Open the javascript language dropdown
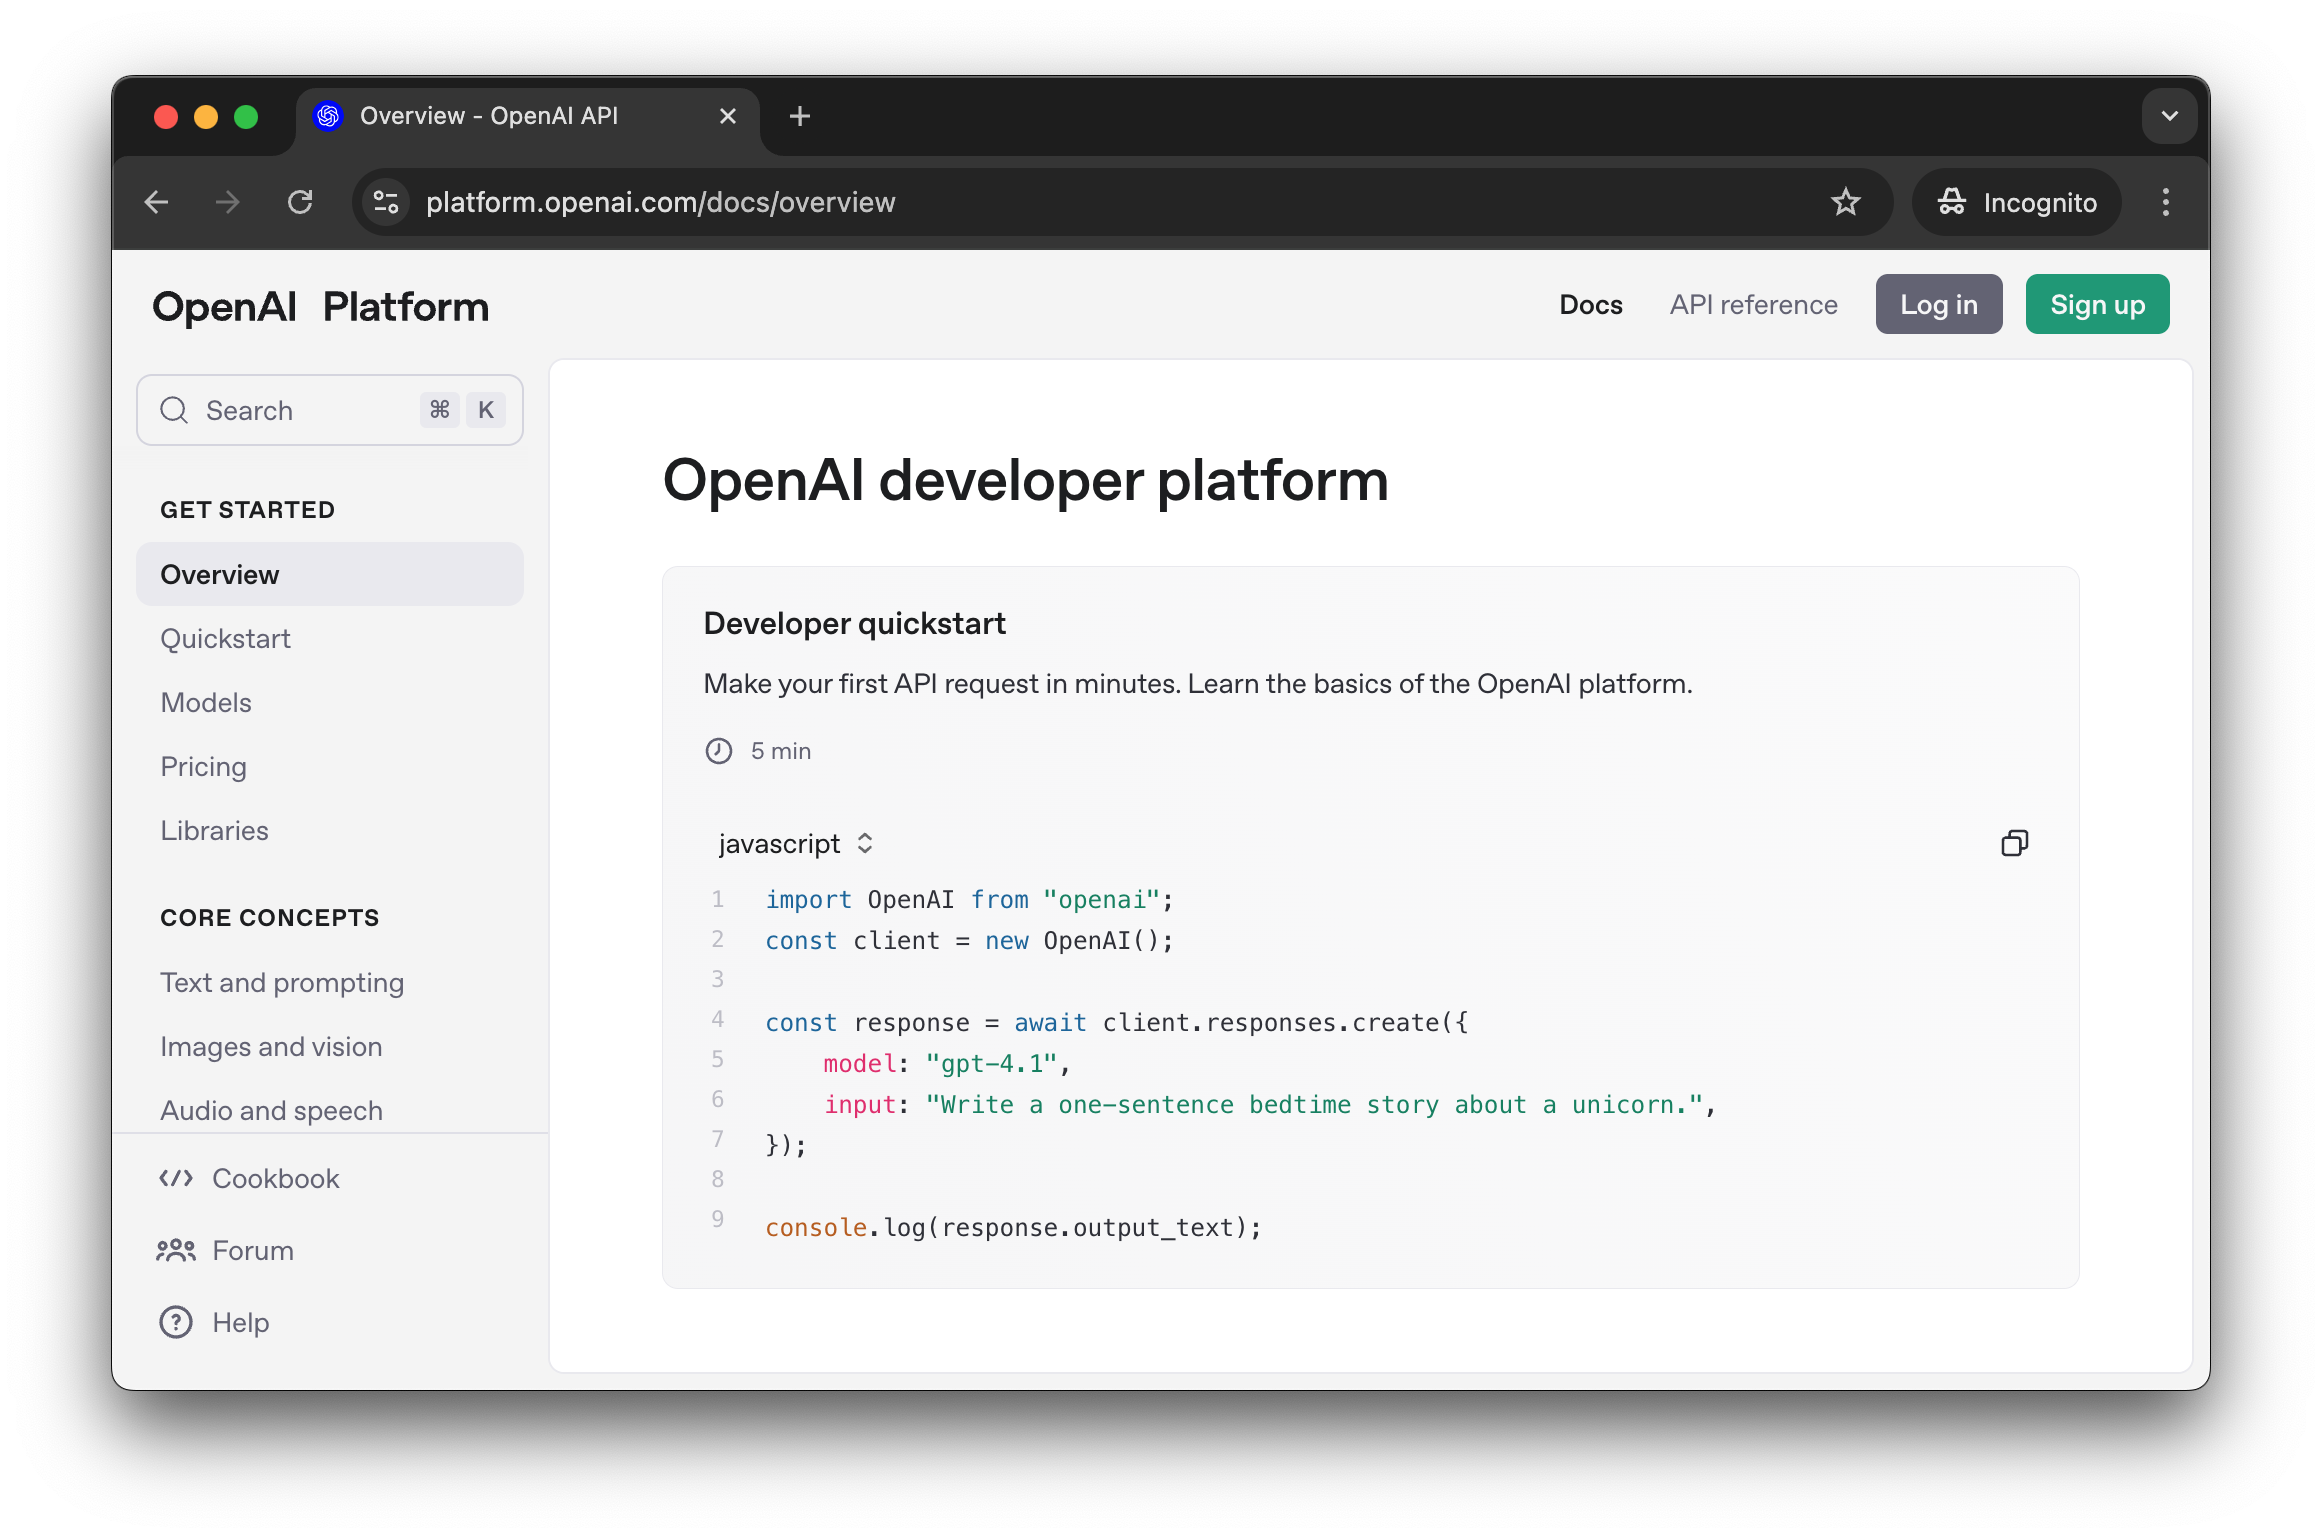 796,843
